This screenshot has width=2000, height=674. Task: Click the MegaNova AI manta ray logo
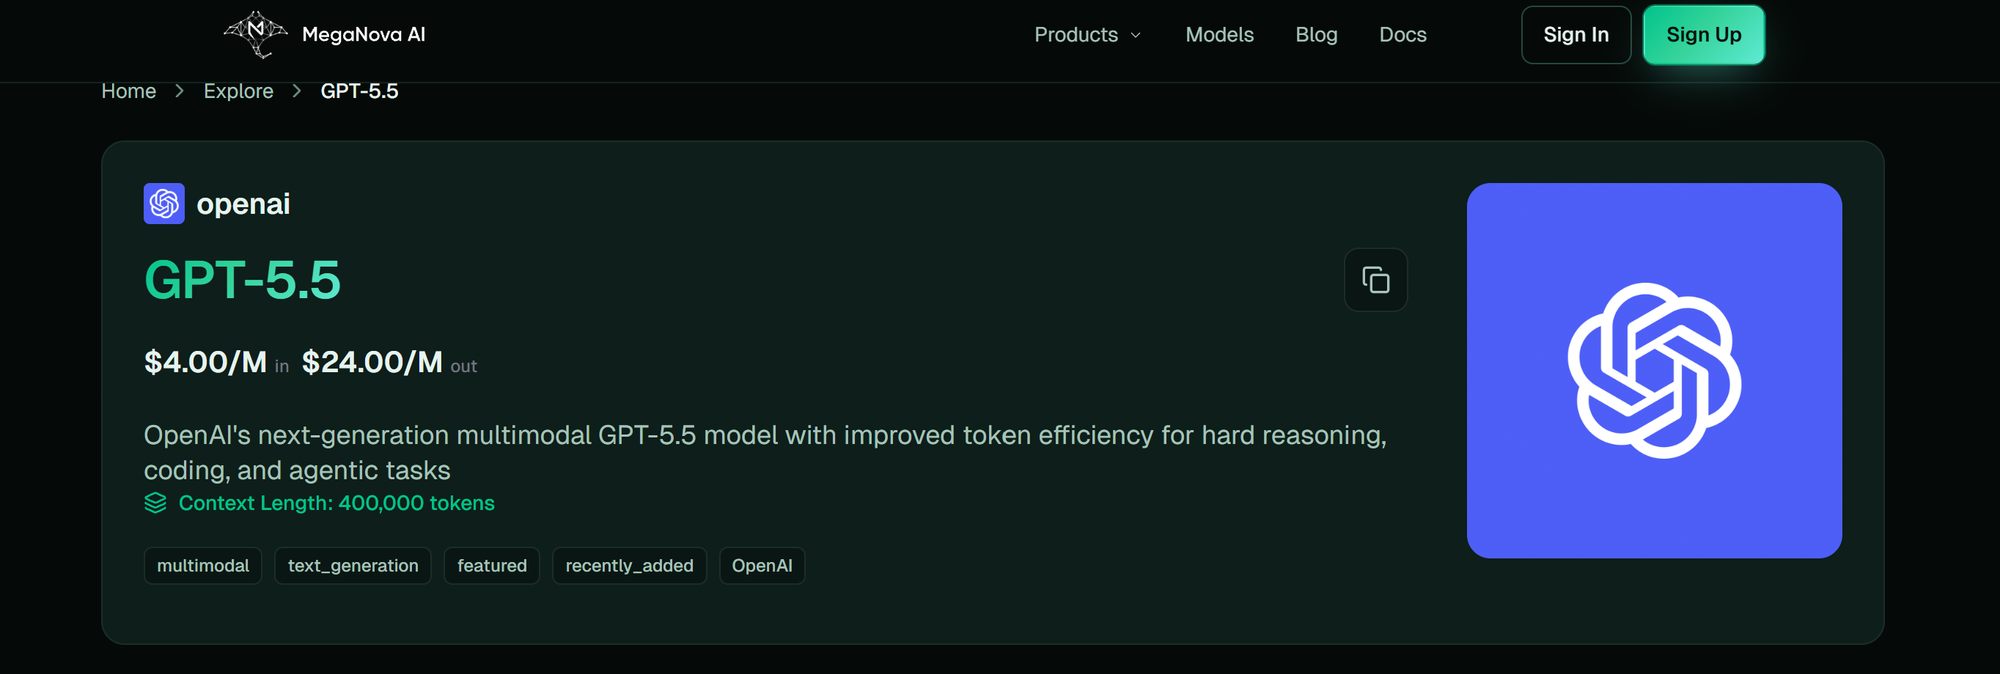(x=256, y=34)
